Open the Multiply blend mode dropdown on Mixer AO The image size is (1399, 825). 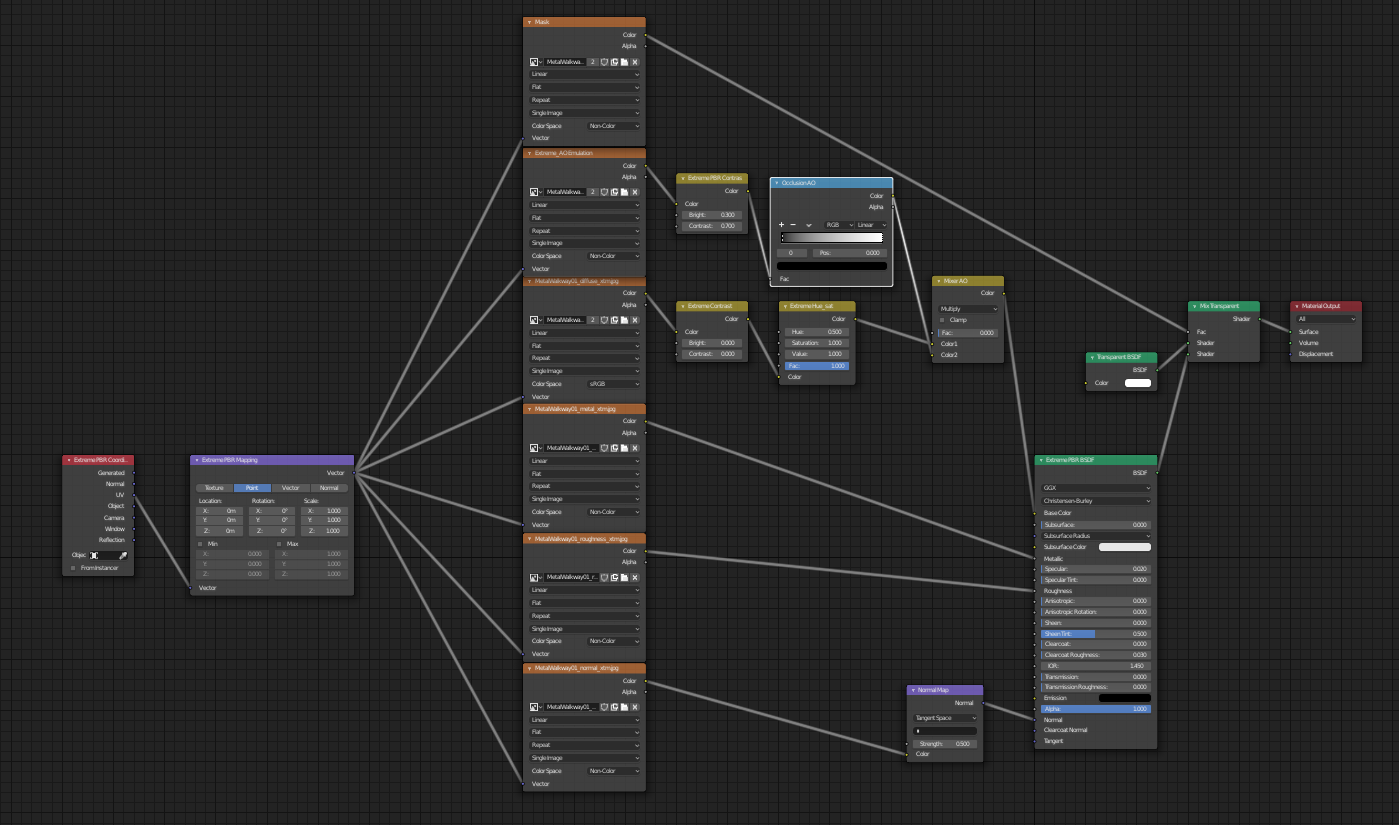(x=967, y=307)
